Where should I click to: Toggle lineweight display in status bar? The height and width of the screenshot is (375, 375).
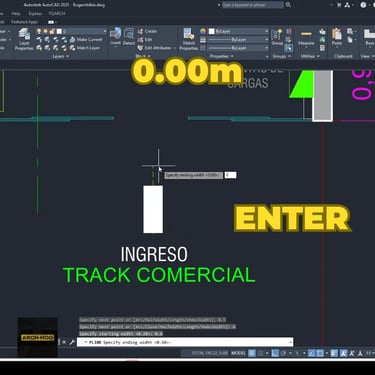(x=334, y=353)
